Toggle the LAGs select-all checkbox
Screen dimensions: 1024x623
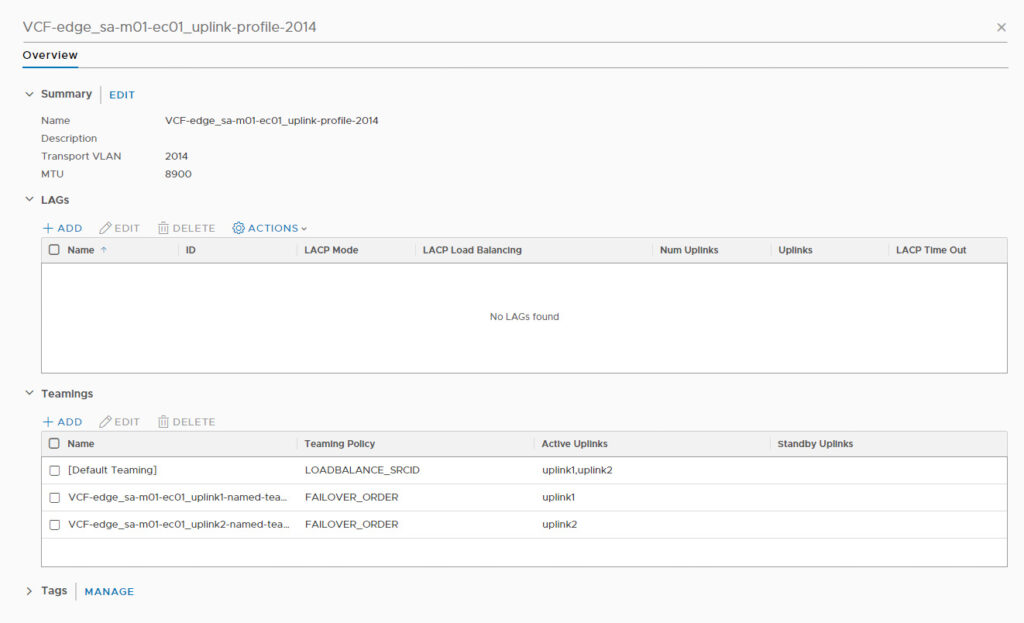(54, 249)
